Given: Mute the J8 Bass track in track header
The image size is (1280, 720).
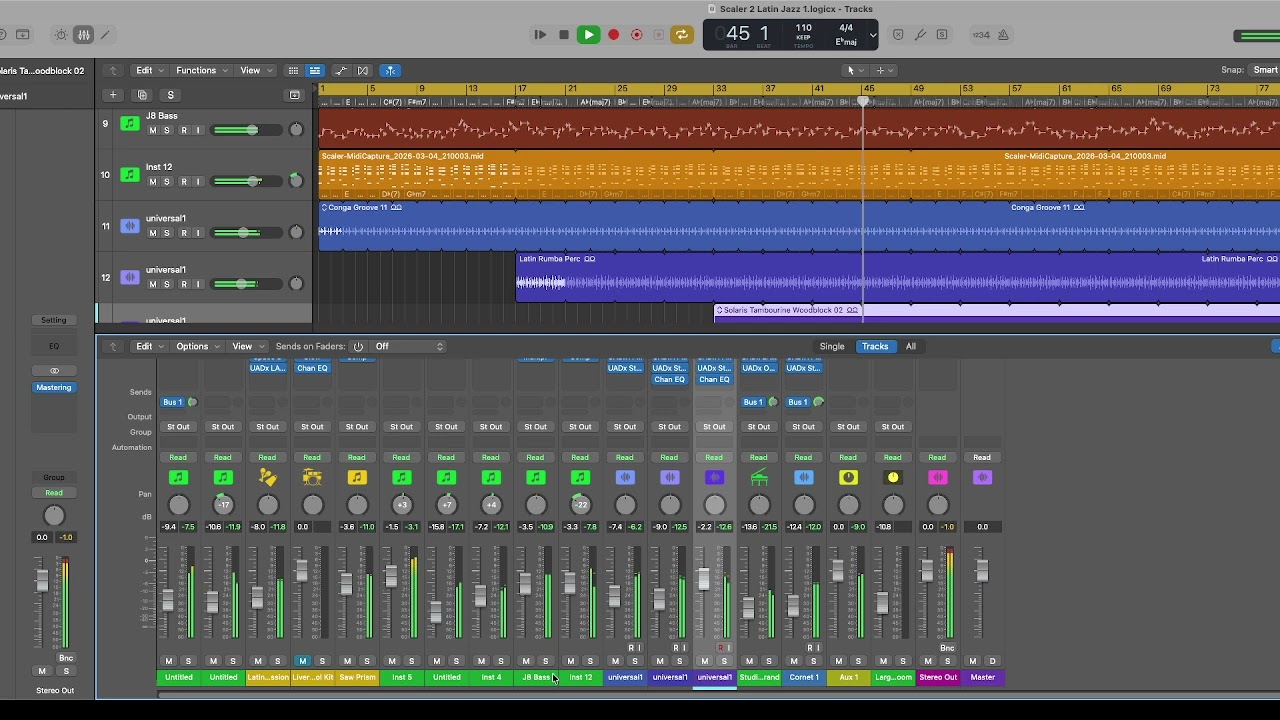Looking at the screenshot, I should (153, 130).
